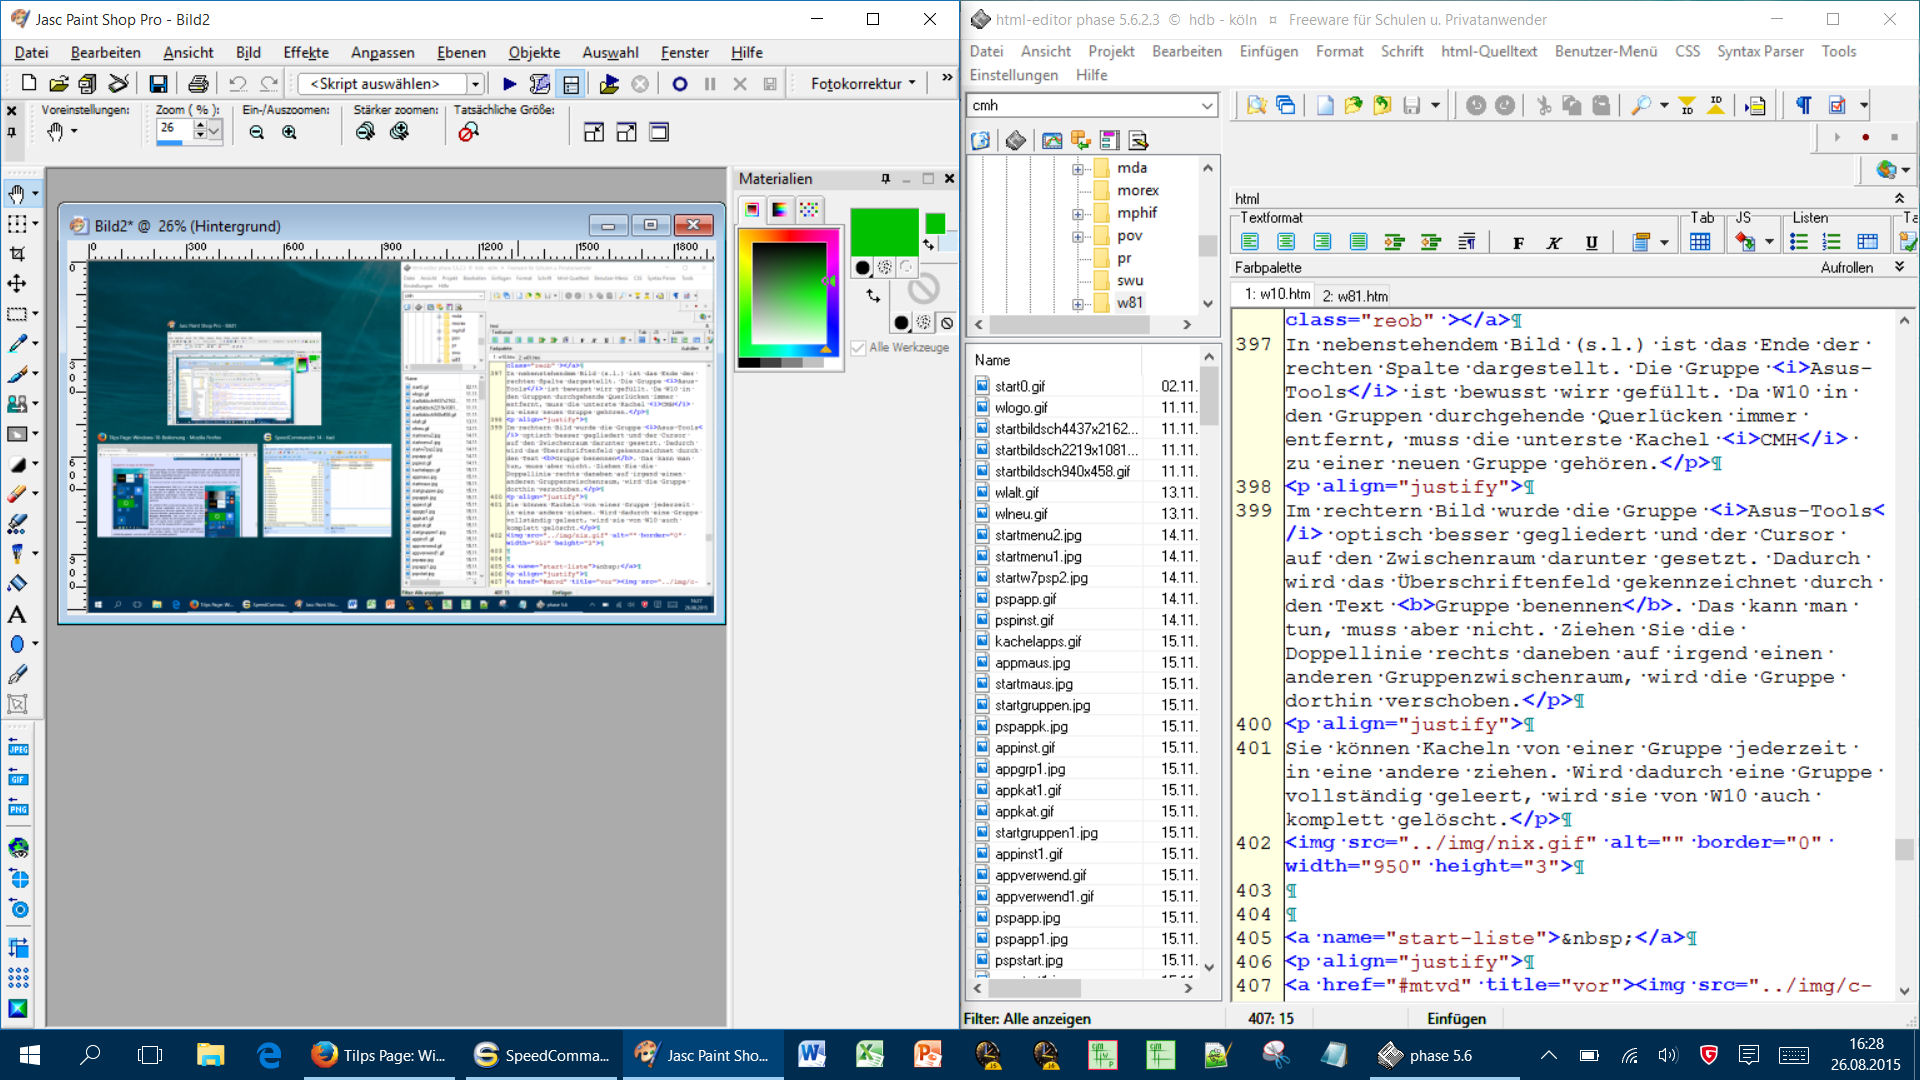Click the bold F formatting icon
Screen dimensions: 1920x1080
(x=1518, y=242)
